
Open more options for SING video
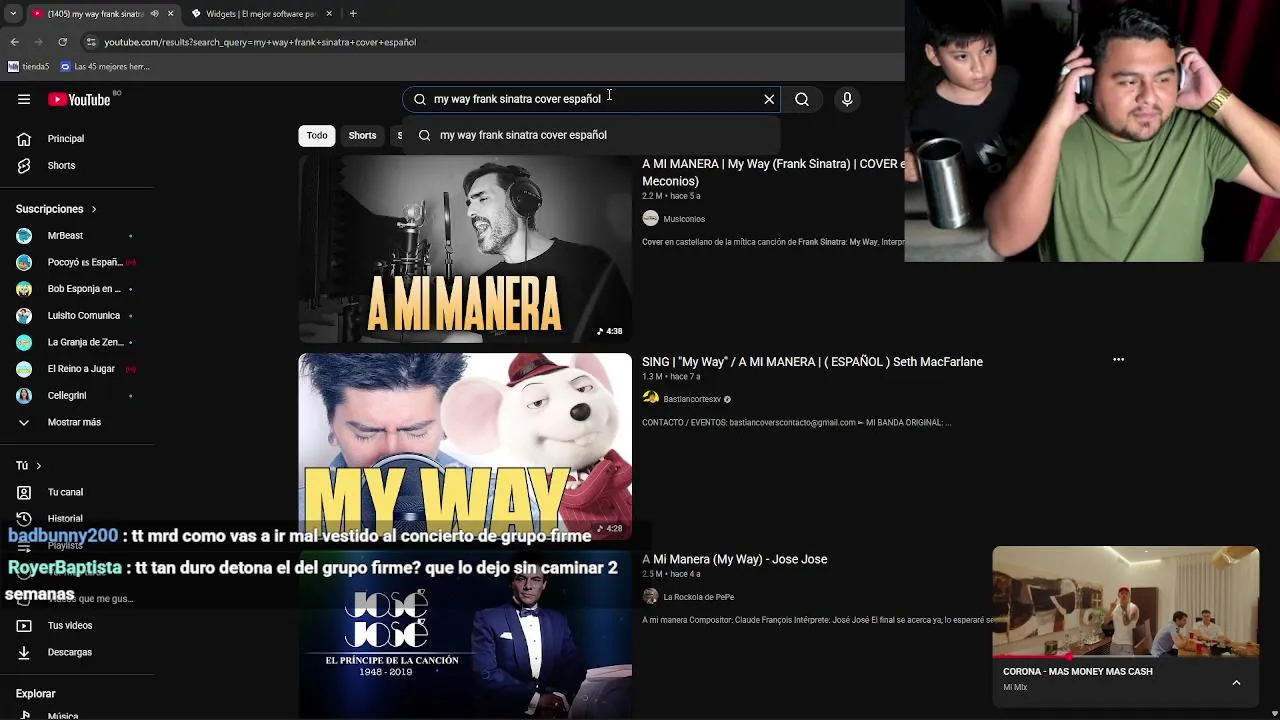point(1118,360)
